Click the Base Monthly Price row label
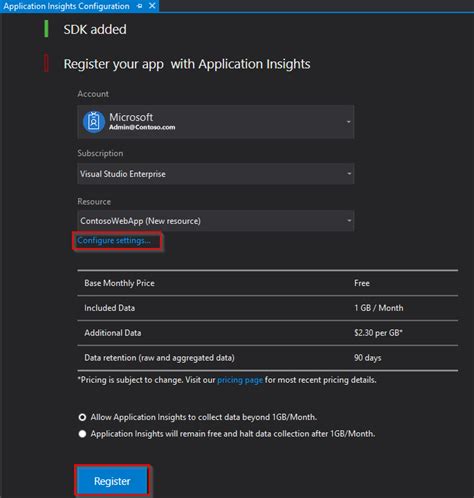The width and height of the screenshot is (474, 498). tap(119, 283)
